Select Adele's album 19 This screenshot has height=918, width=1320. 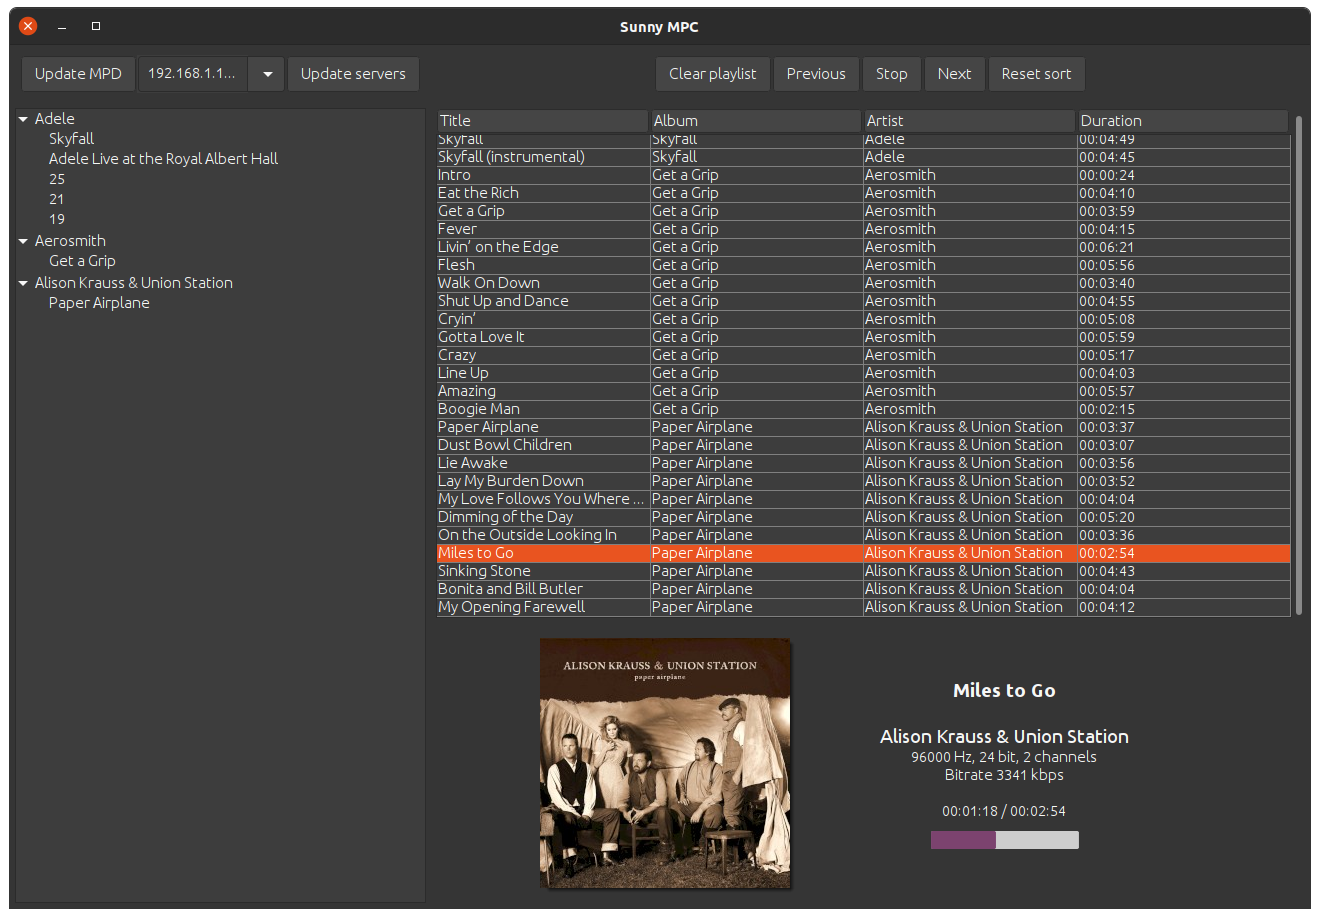point(57,219)
